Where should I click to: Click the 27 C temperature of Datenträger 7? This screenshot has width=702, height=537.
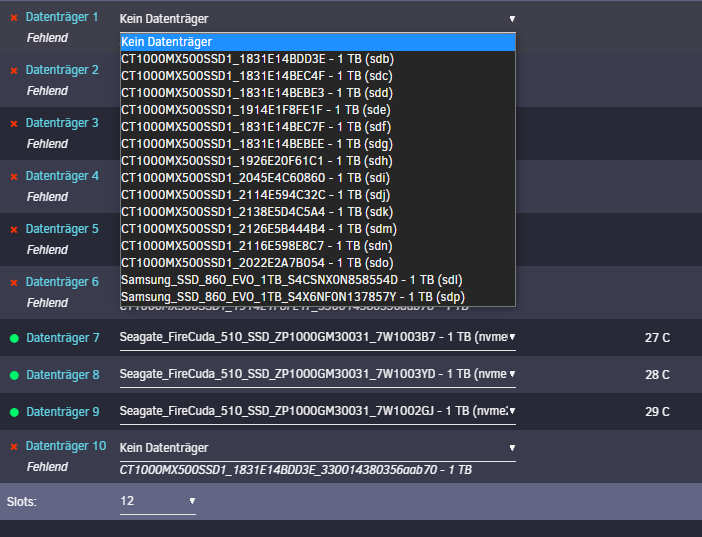pos(657,338)
